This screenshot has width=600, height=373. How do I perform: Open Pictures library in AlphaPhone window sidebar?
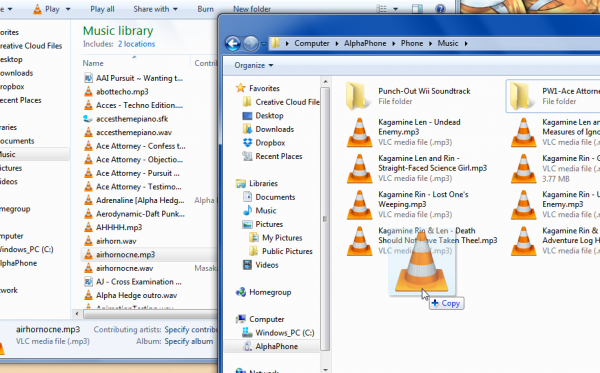point(262,224)
